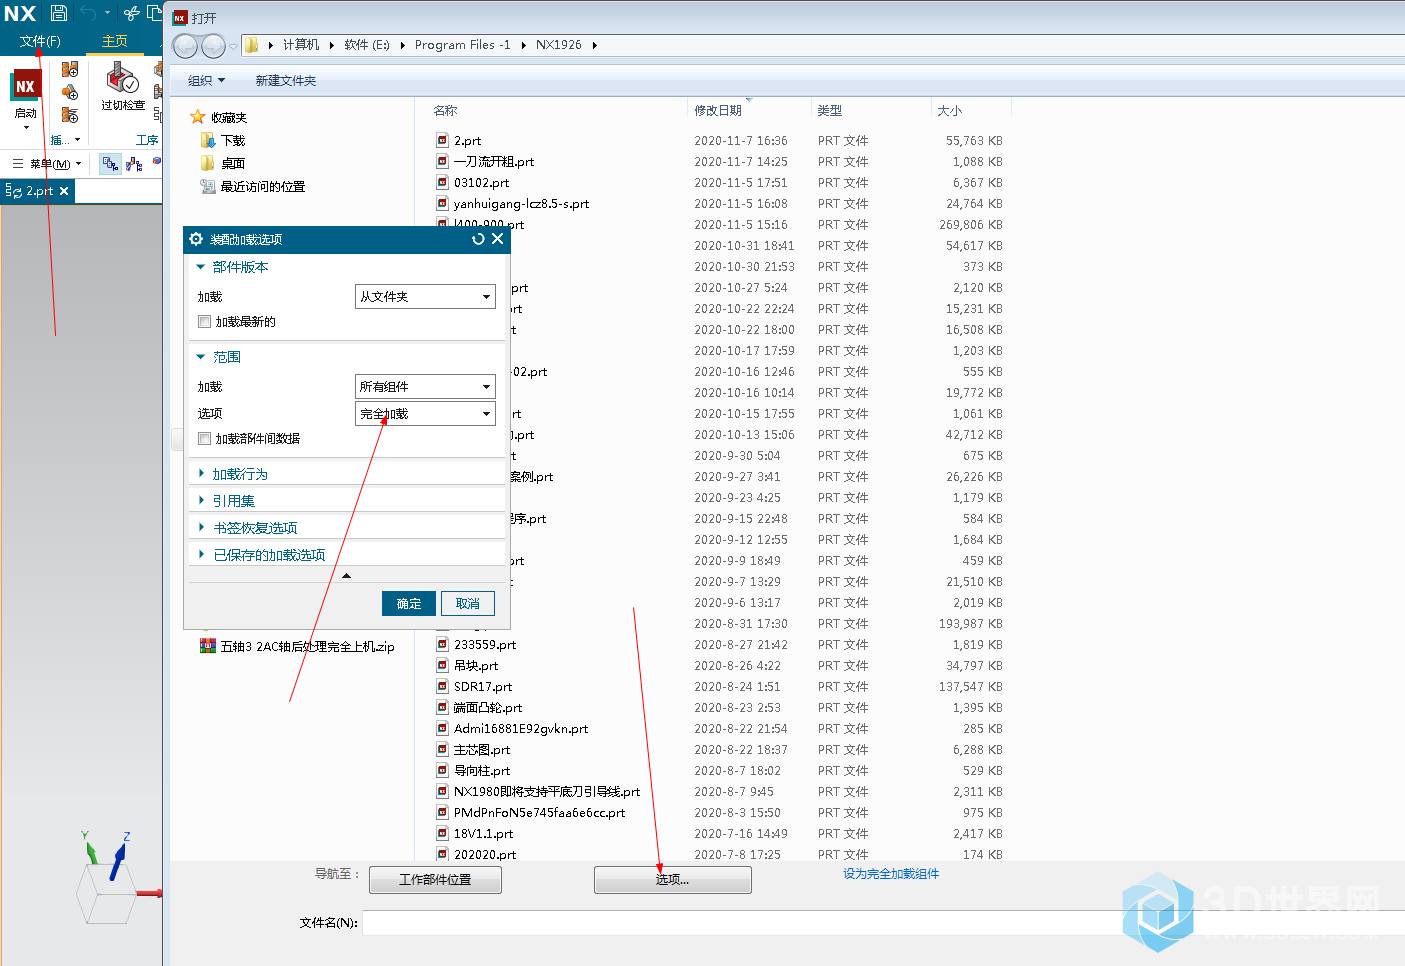Image resolution: width=1405 pixels, height=966 pixels.
Task: Select the program order view icon
Action: point(111,164)
